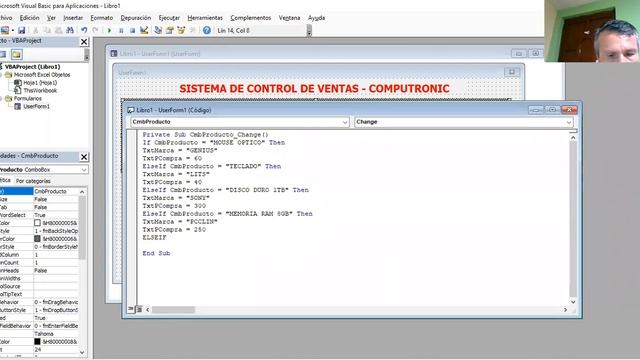
Task: Expand toolbar options arrow after Lin 14 Col 8
Action: [309, 31]
